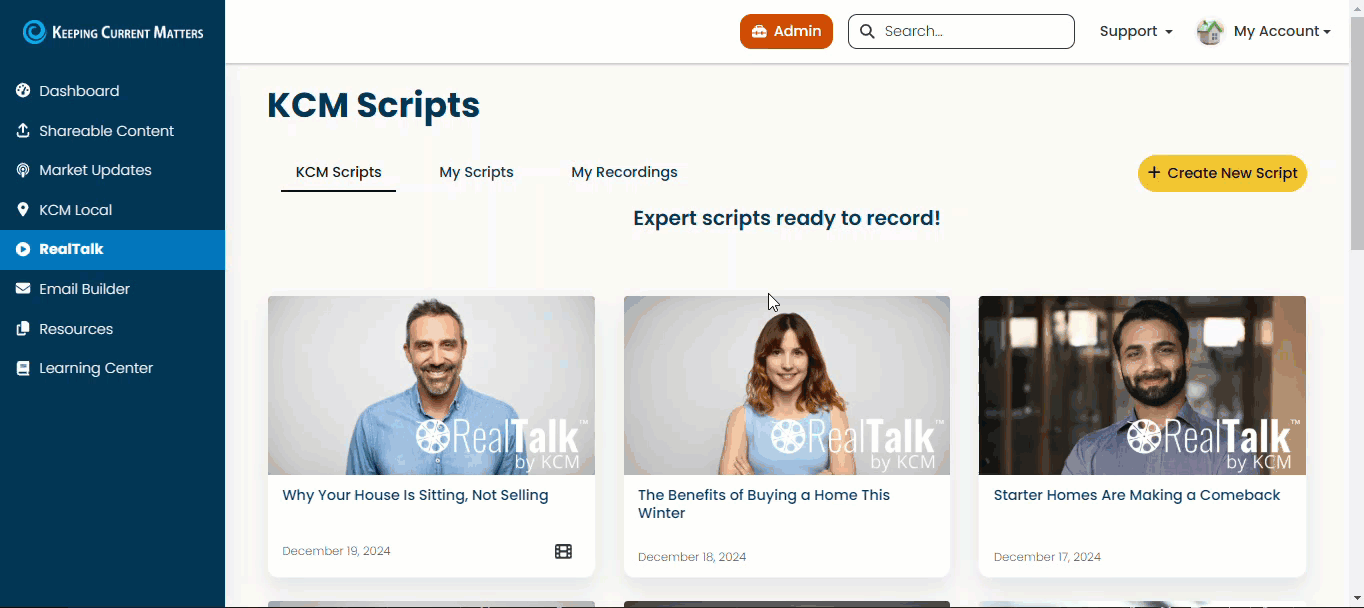
Task: Select RealTalk in the sidebar
Action: pos(112,249)
